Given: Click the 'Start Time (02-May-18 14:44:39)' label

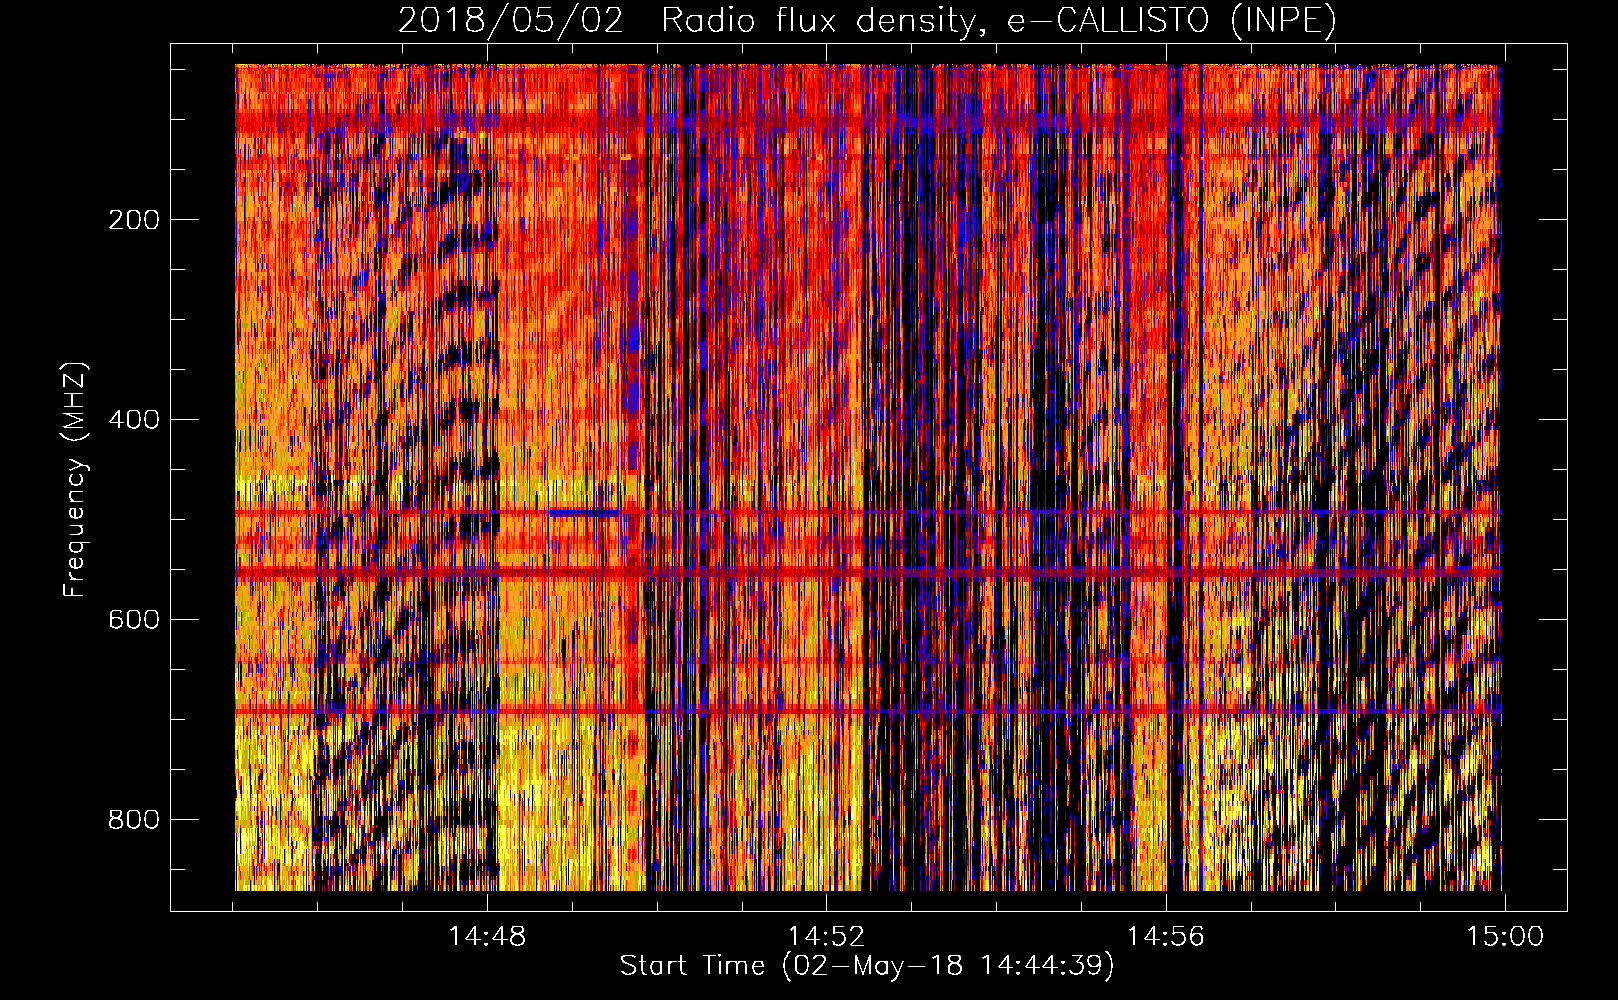Looking at the screenshot, I should pyautogui.click(x=866, y=966).
